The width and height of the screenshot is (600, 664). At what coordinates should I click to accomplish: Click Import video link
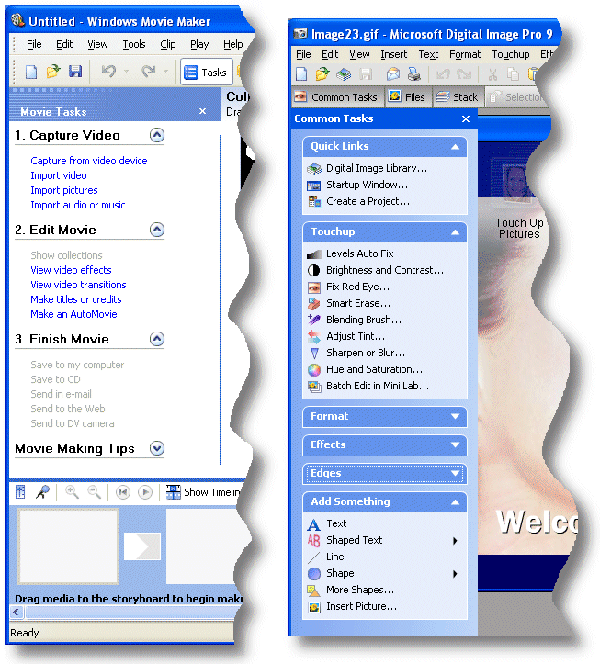click(x=58, y=175)
